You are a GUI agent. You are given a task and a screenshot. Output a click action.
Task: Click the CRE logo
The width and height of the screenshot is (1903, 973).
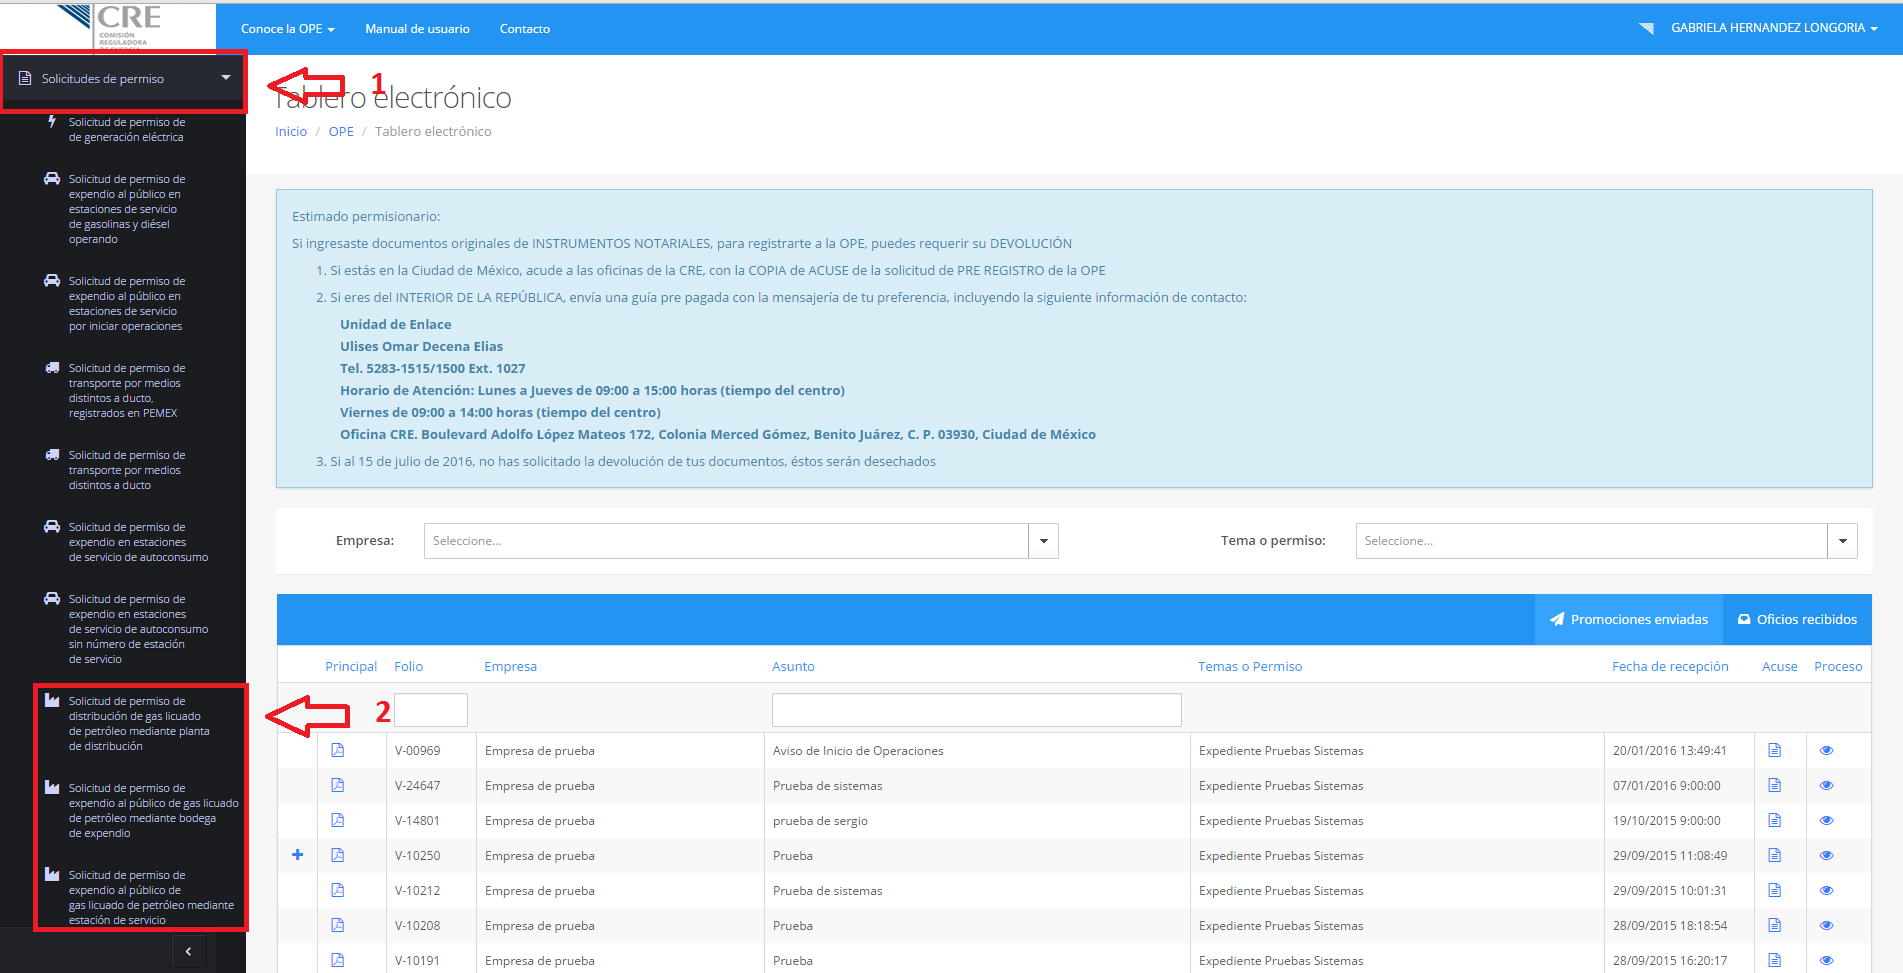tap(110, 26)
